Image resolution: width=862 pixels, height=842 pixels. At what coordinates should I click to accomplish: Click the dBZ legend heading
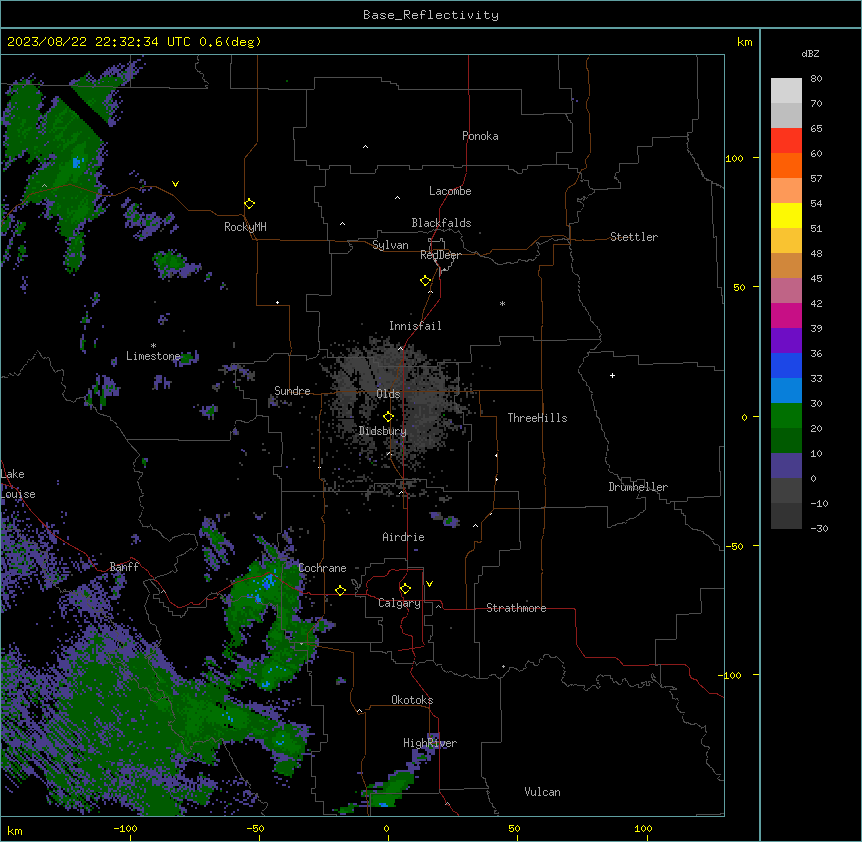(810, 54)
